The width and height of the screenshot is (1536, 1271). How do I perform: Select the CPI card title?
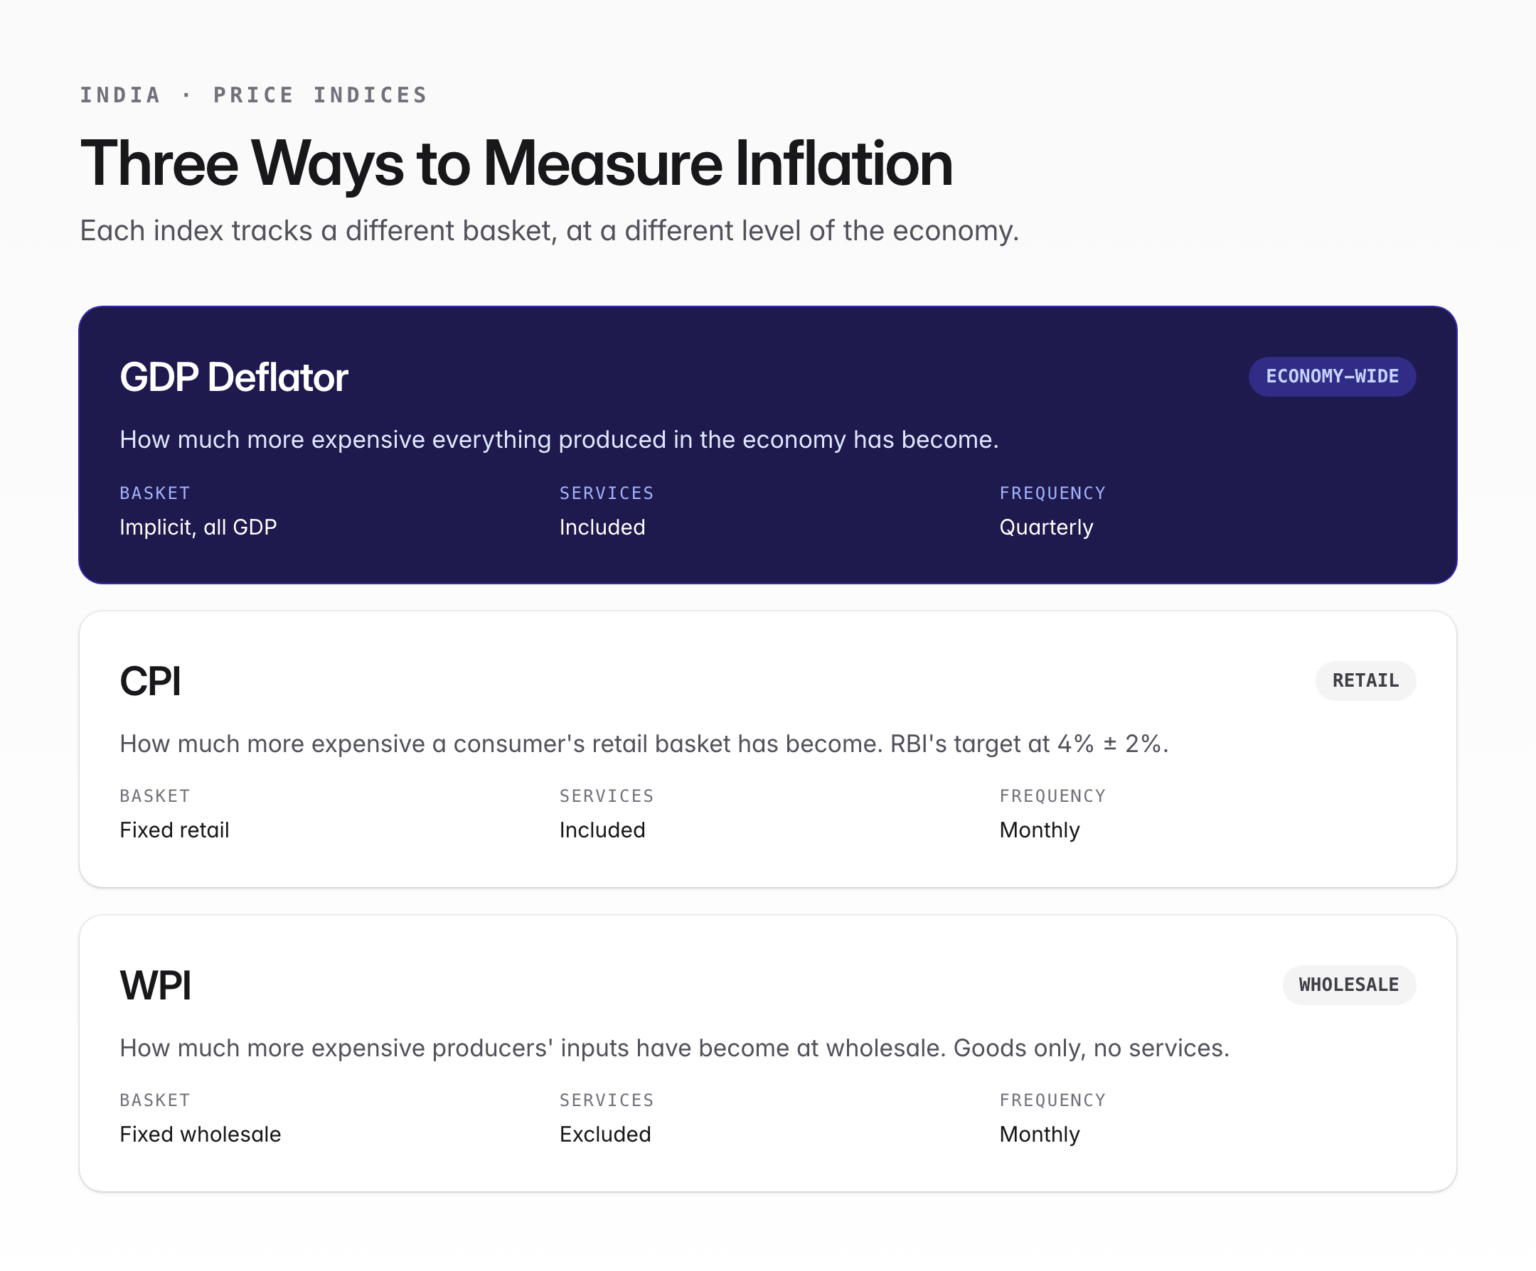[x=150, y=682]
